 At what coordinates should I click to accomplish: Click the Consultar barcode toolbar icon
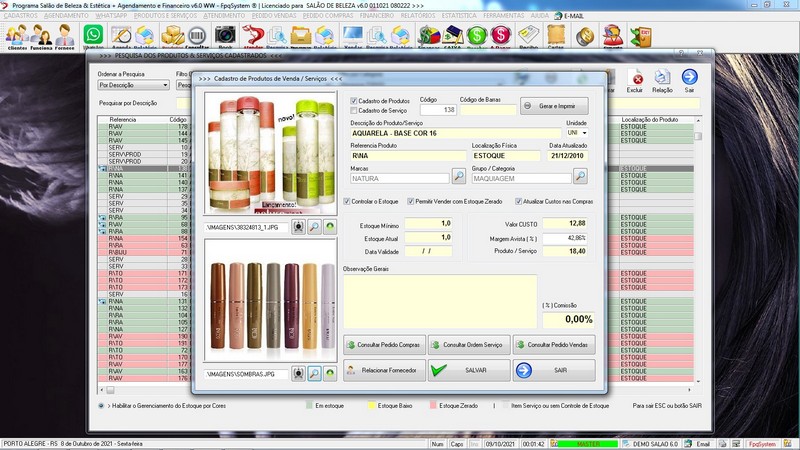click(197, 36)
